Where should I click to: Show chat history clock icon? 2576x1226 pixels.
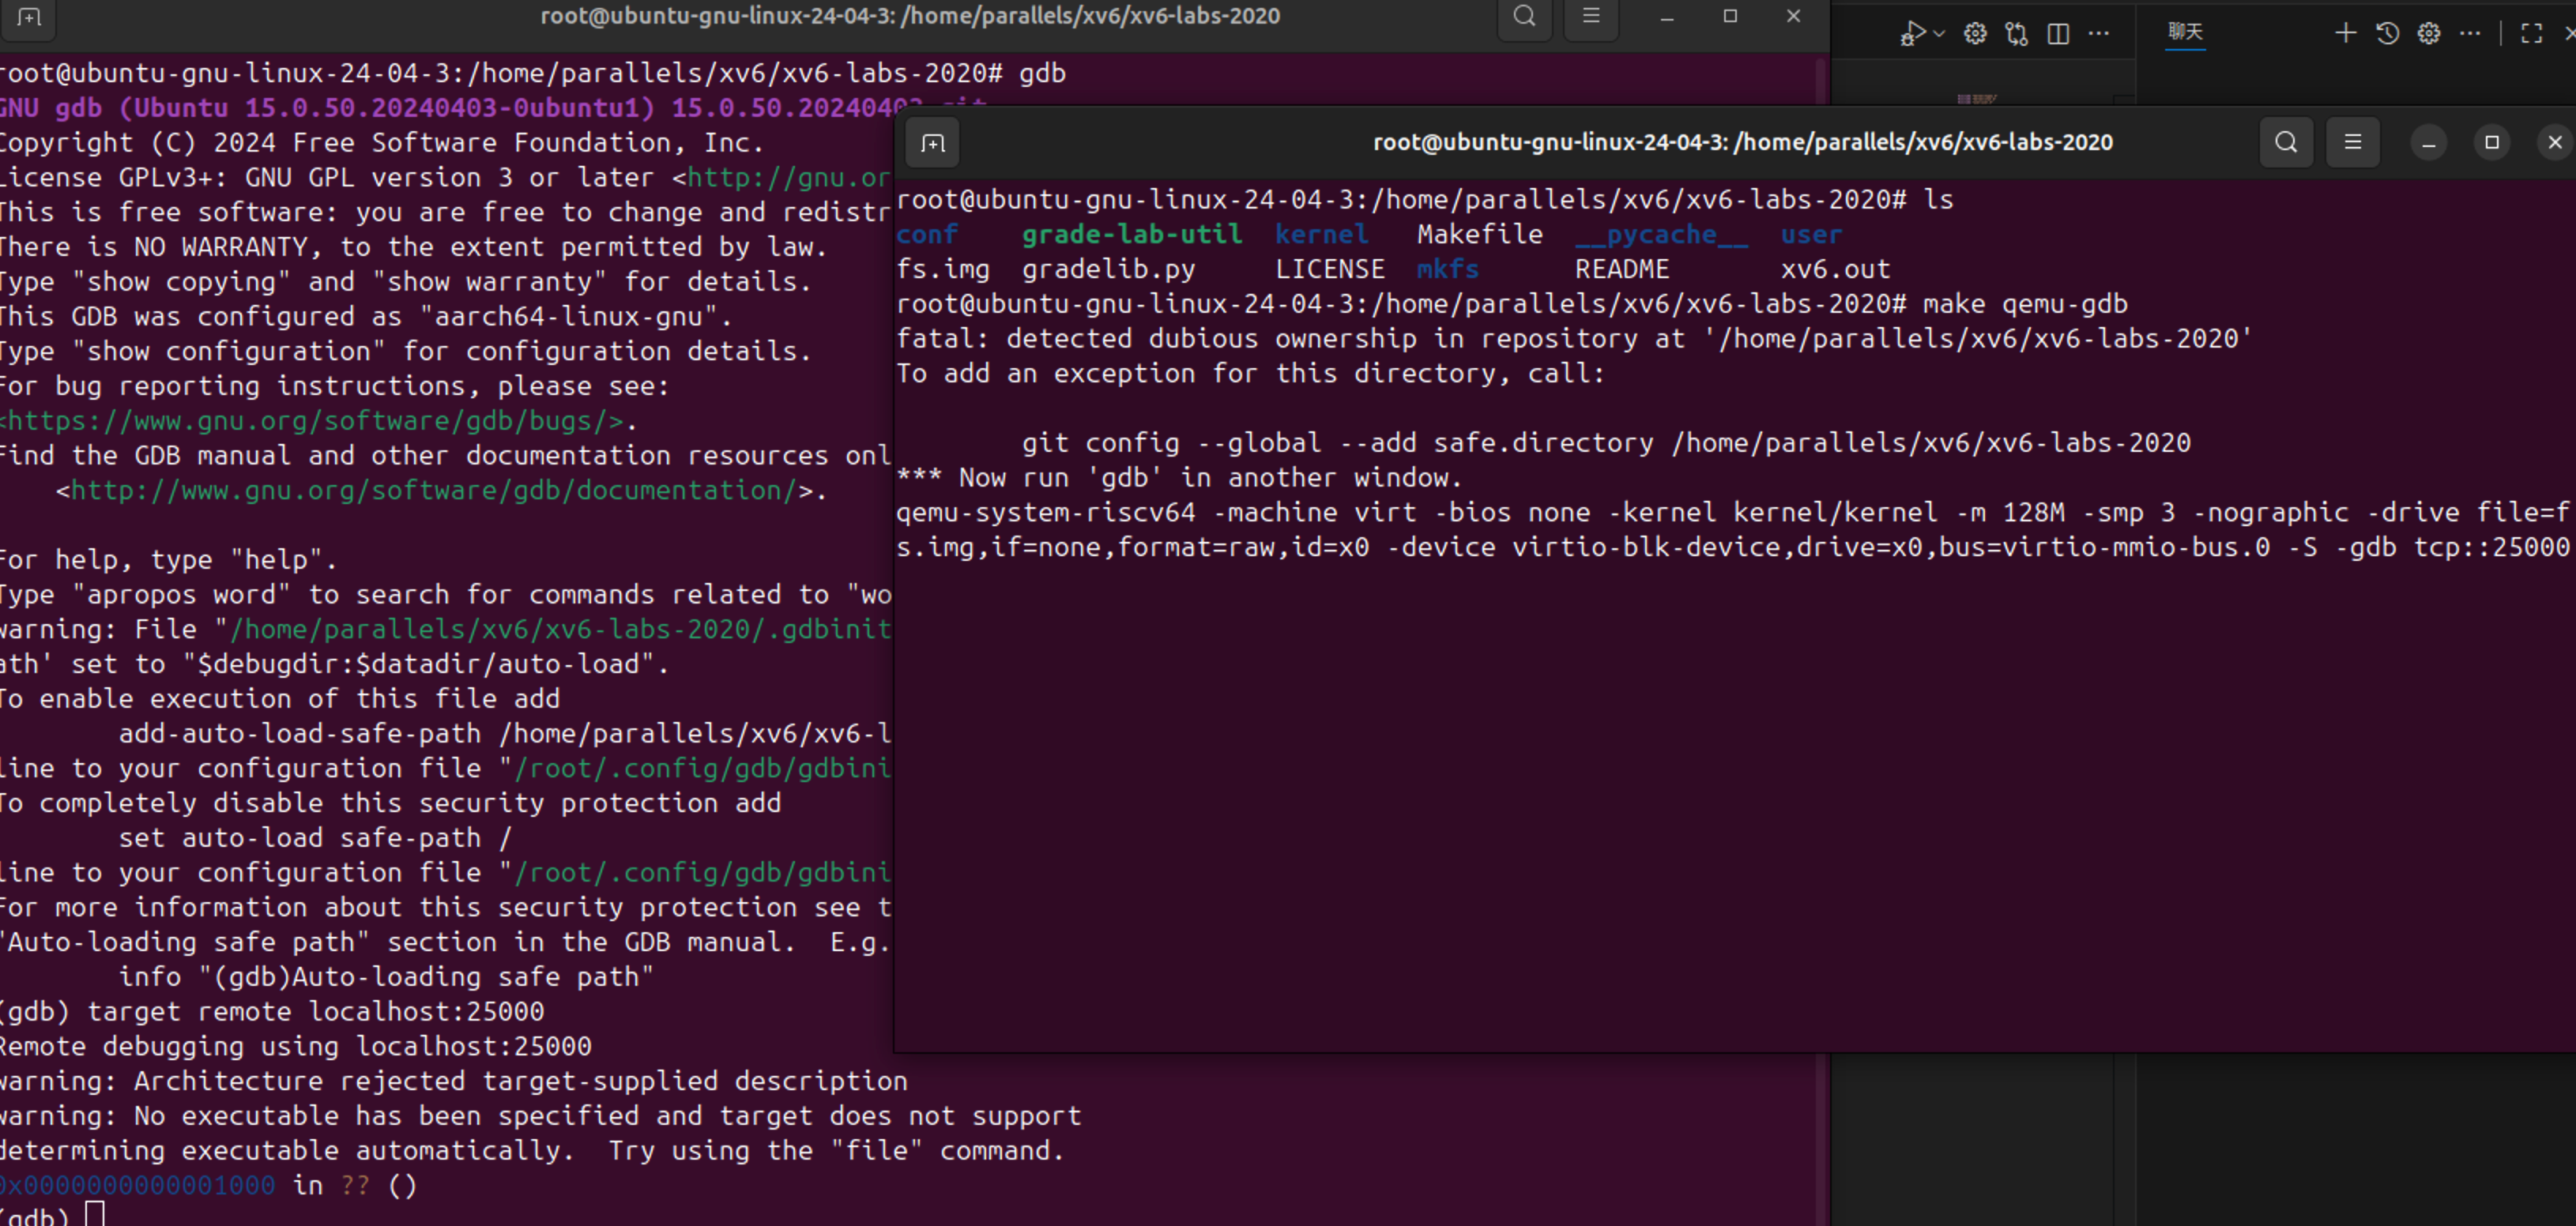coord(2387,34)
